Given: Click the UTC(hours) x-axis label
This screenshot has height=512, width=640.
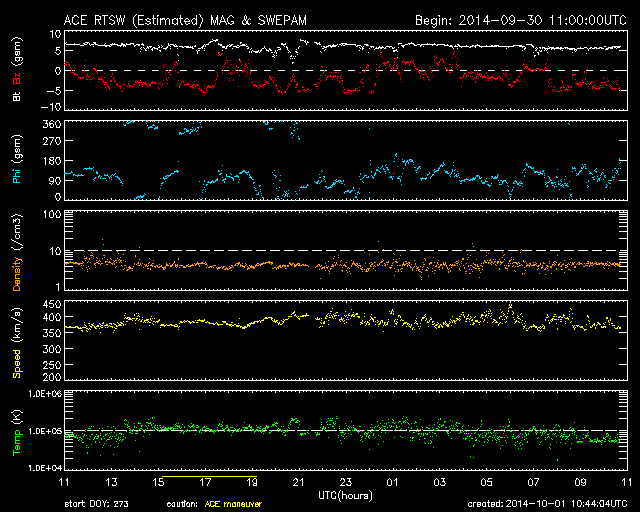Looking at the screenshot, I should click(x=346, y=494).
